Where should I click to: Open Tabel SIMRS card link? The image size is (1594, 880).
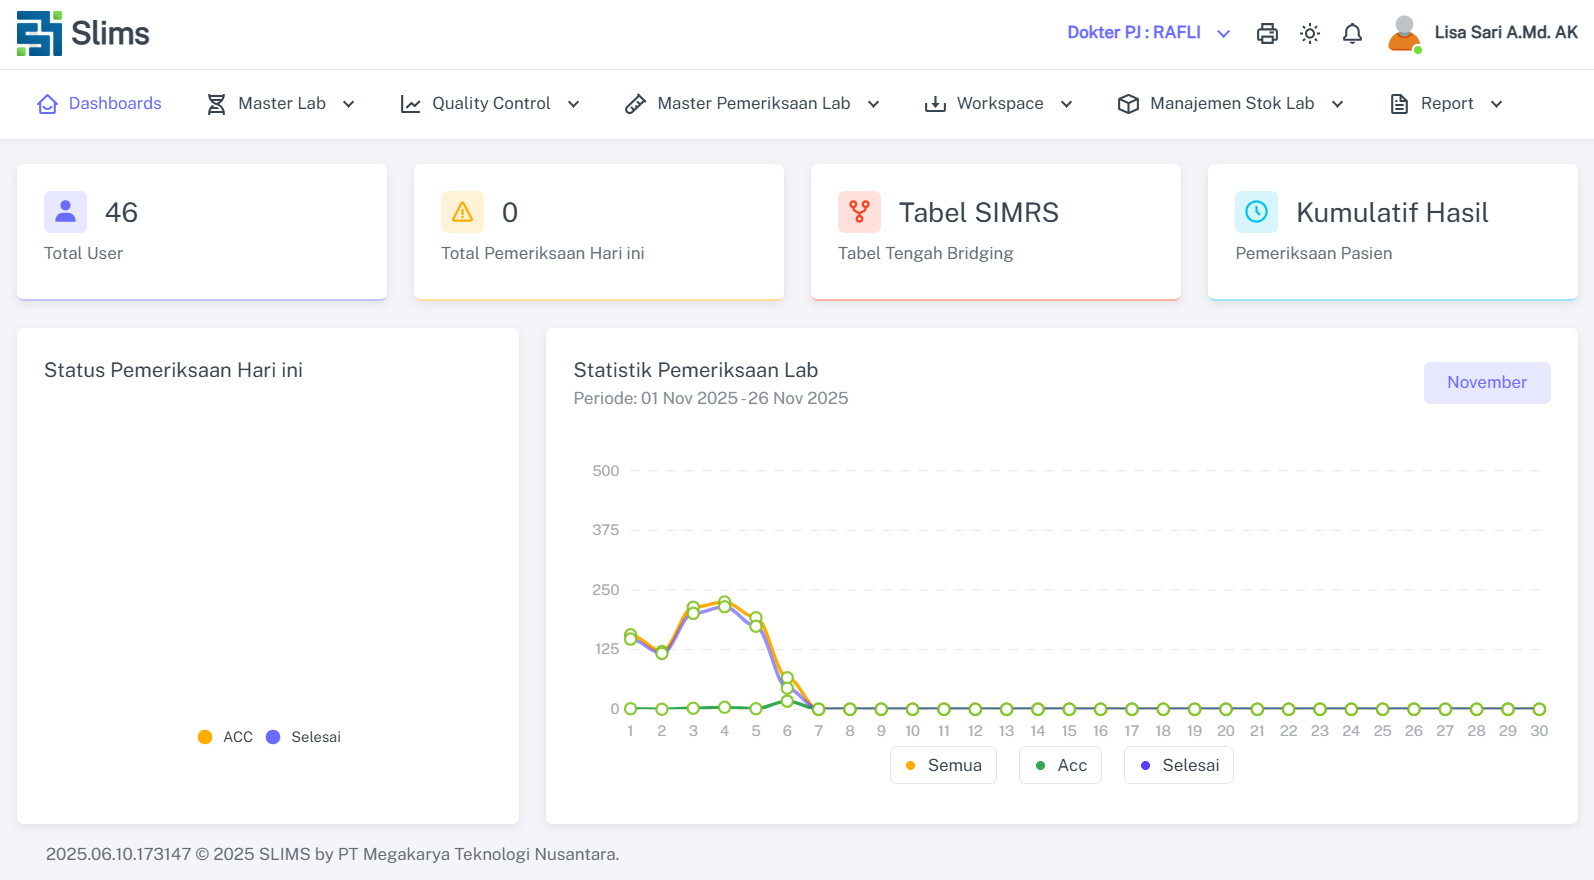[978, 213]
